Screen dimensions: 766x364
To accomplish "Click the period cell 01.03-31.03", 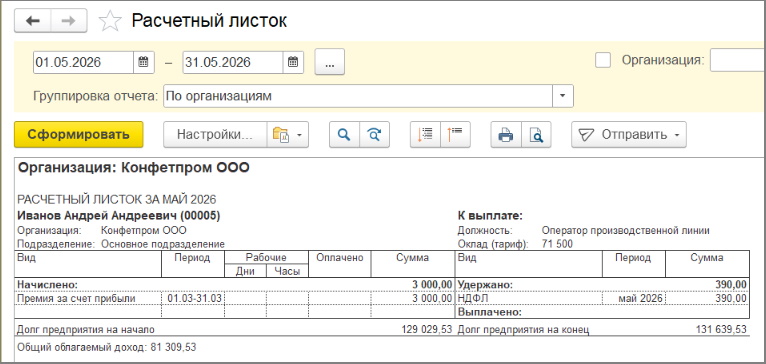I will [193, 298].
